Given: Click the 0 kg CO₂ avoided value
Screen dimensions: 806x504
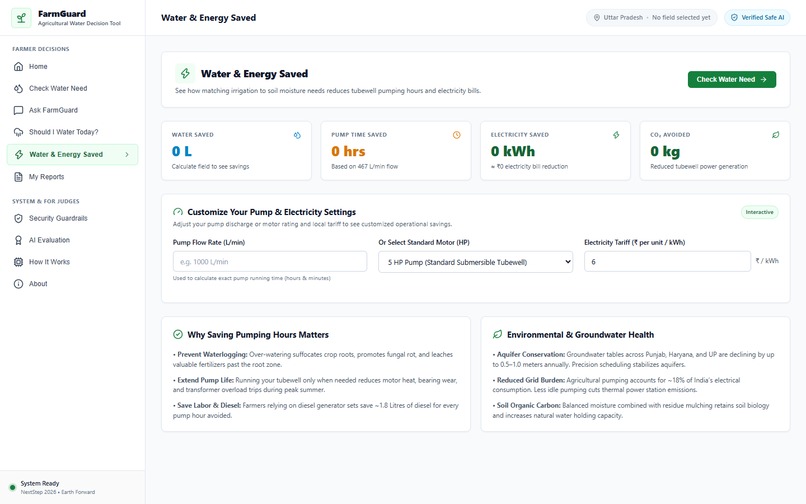Looking at the screenshot, I should coord(665,151).
